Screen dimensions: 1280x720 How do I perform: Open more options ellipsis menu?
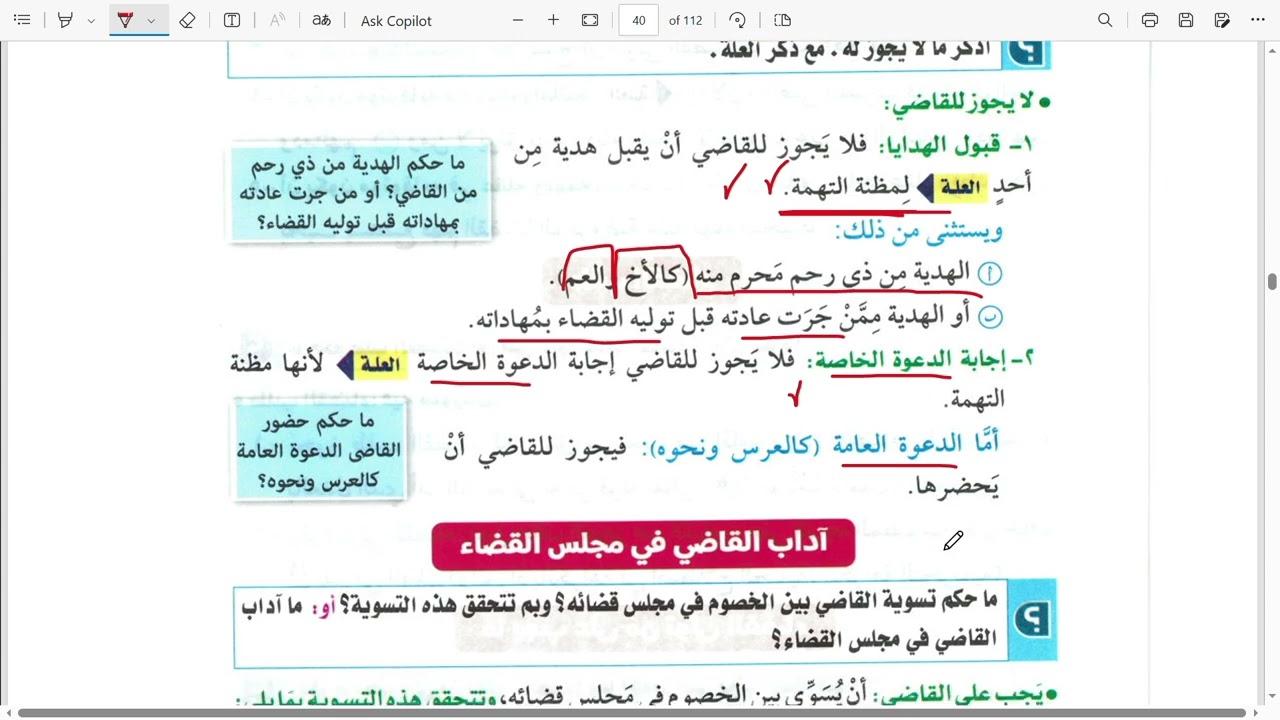[1258, 20]
